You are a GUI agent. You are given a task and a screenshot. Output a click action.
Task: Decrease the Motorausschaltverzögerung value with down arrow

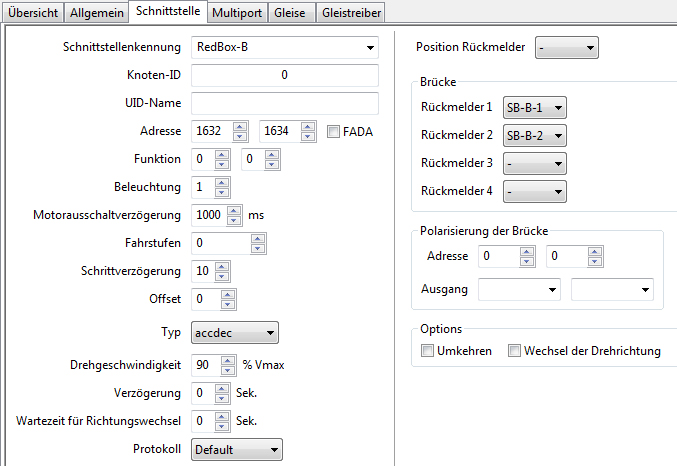point(233,219)
